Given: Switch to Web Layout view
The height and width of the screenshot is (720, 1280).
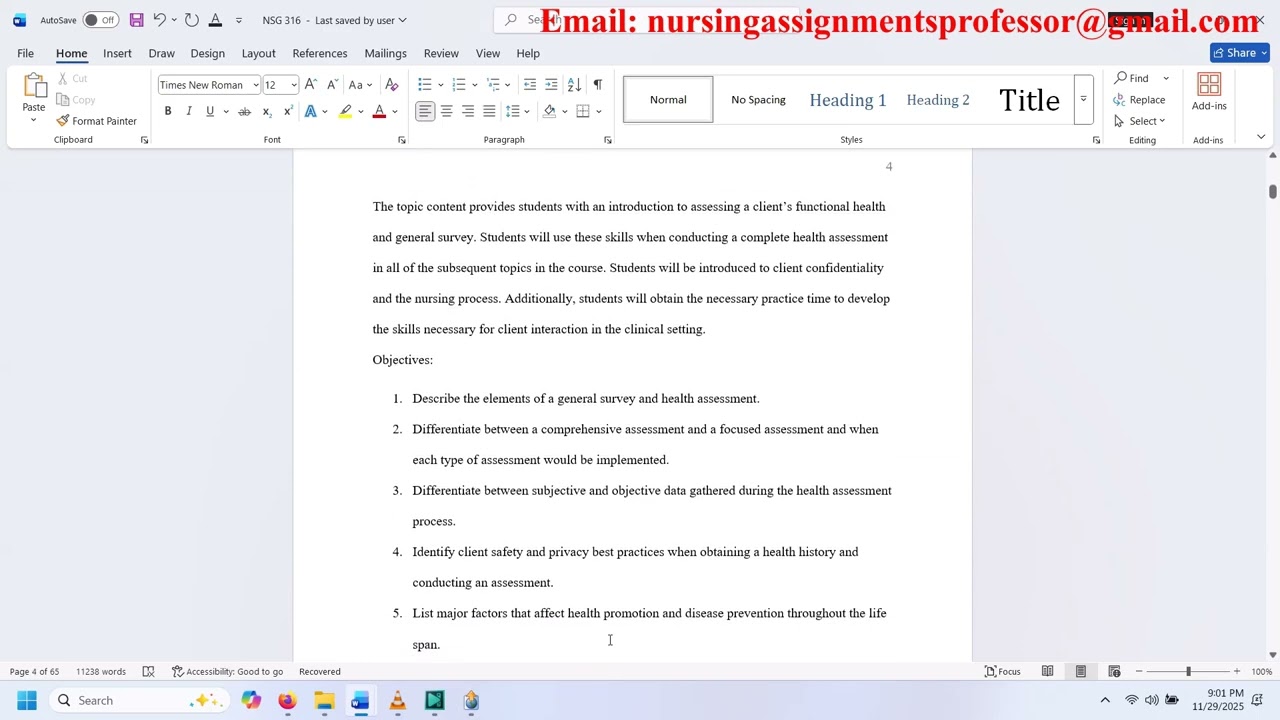Looking at the screenshot, I should click(1114, 672).
